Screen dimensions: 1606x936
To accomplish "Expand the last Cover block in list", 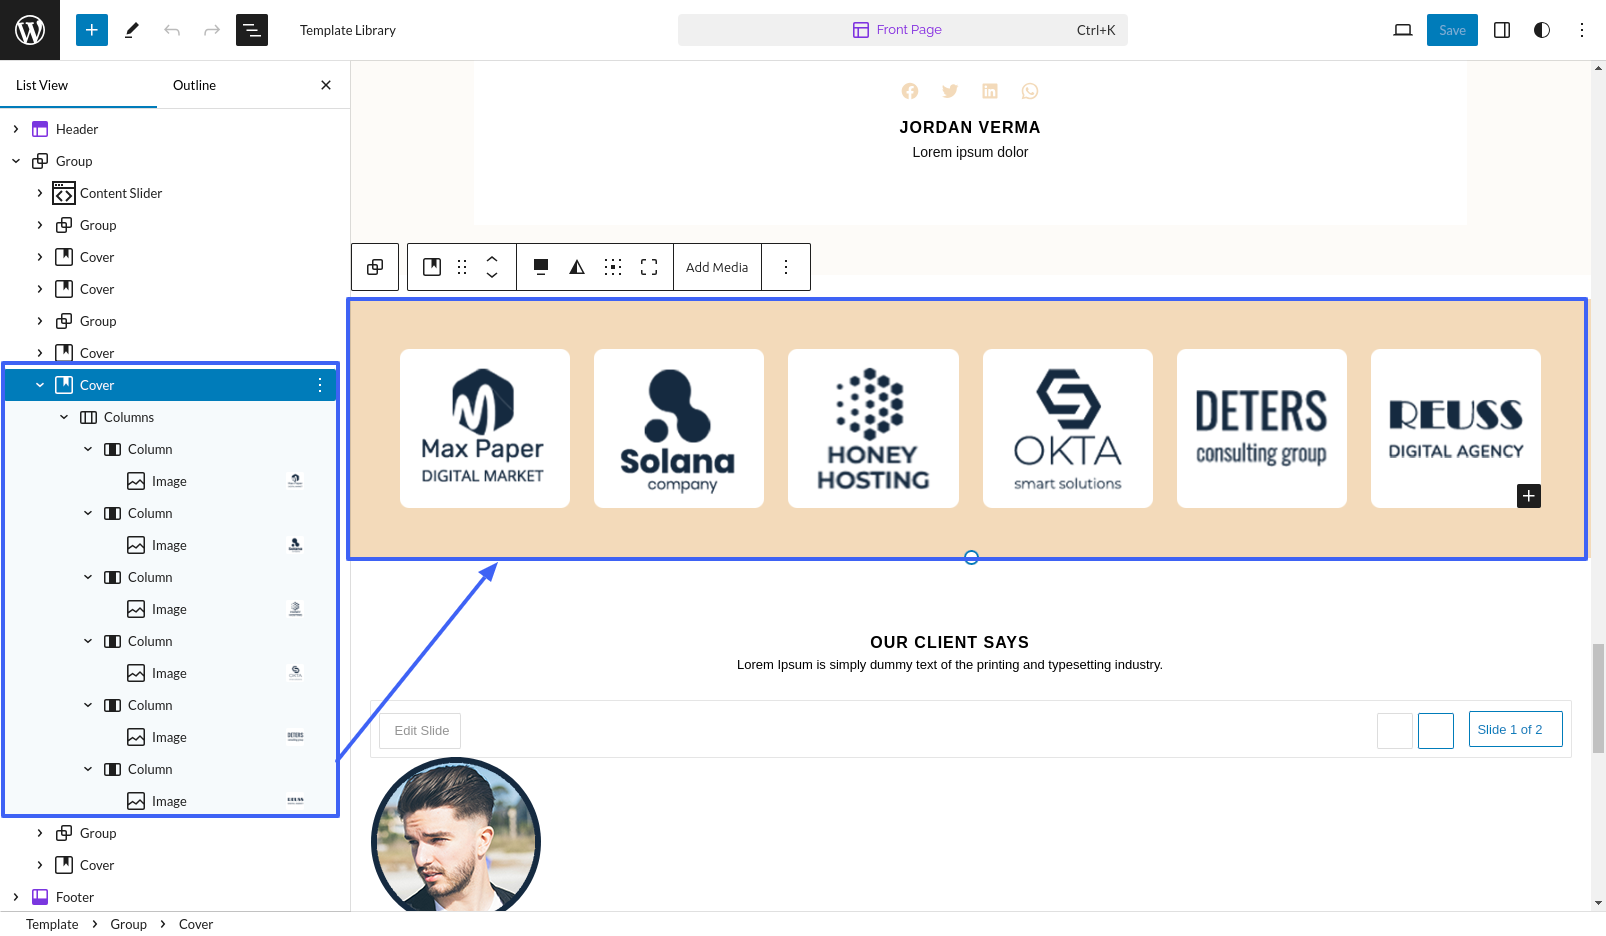I will (x=40, y=865).
